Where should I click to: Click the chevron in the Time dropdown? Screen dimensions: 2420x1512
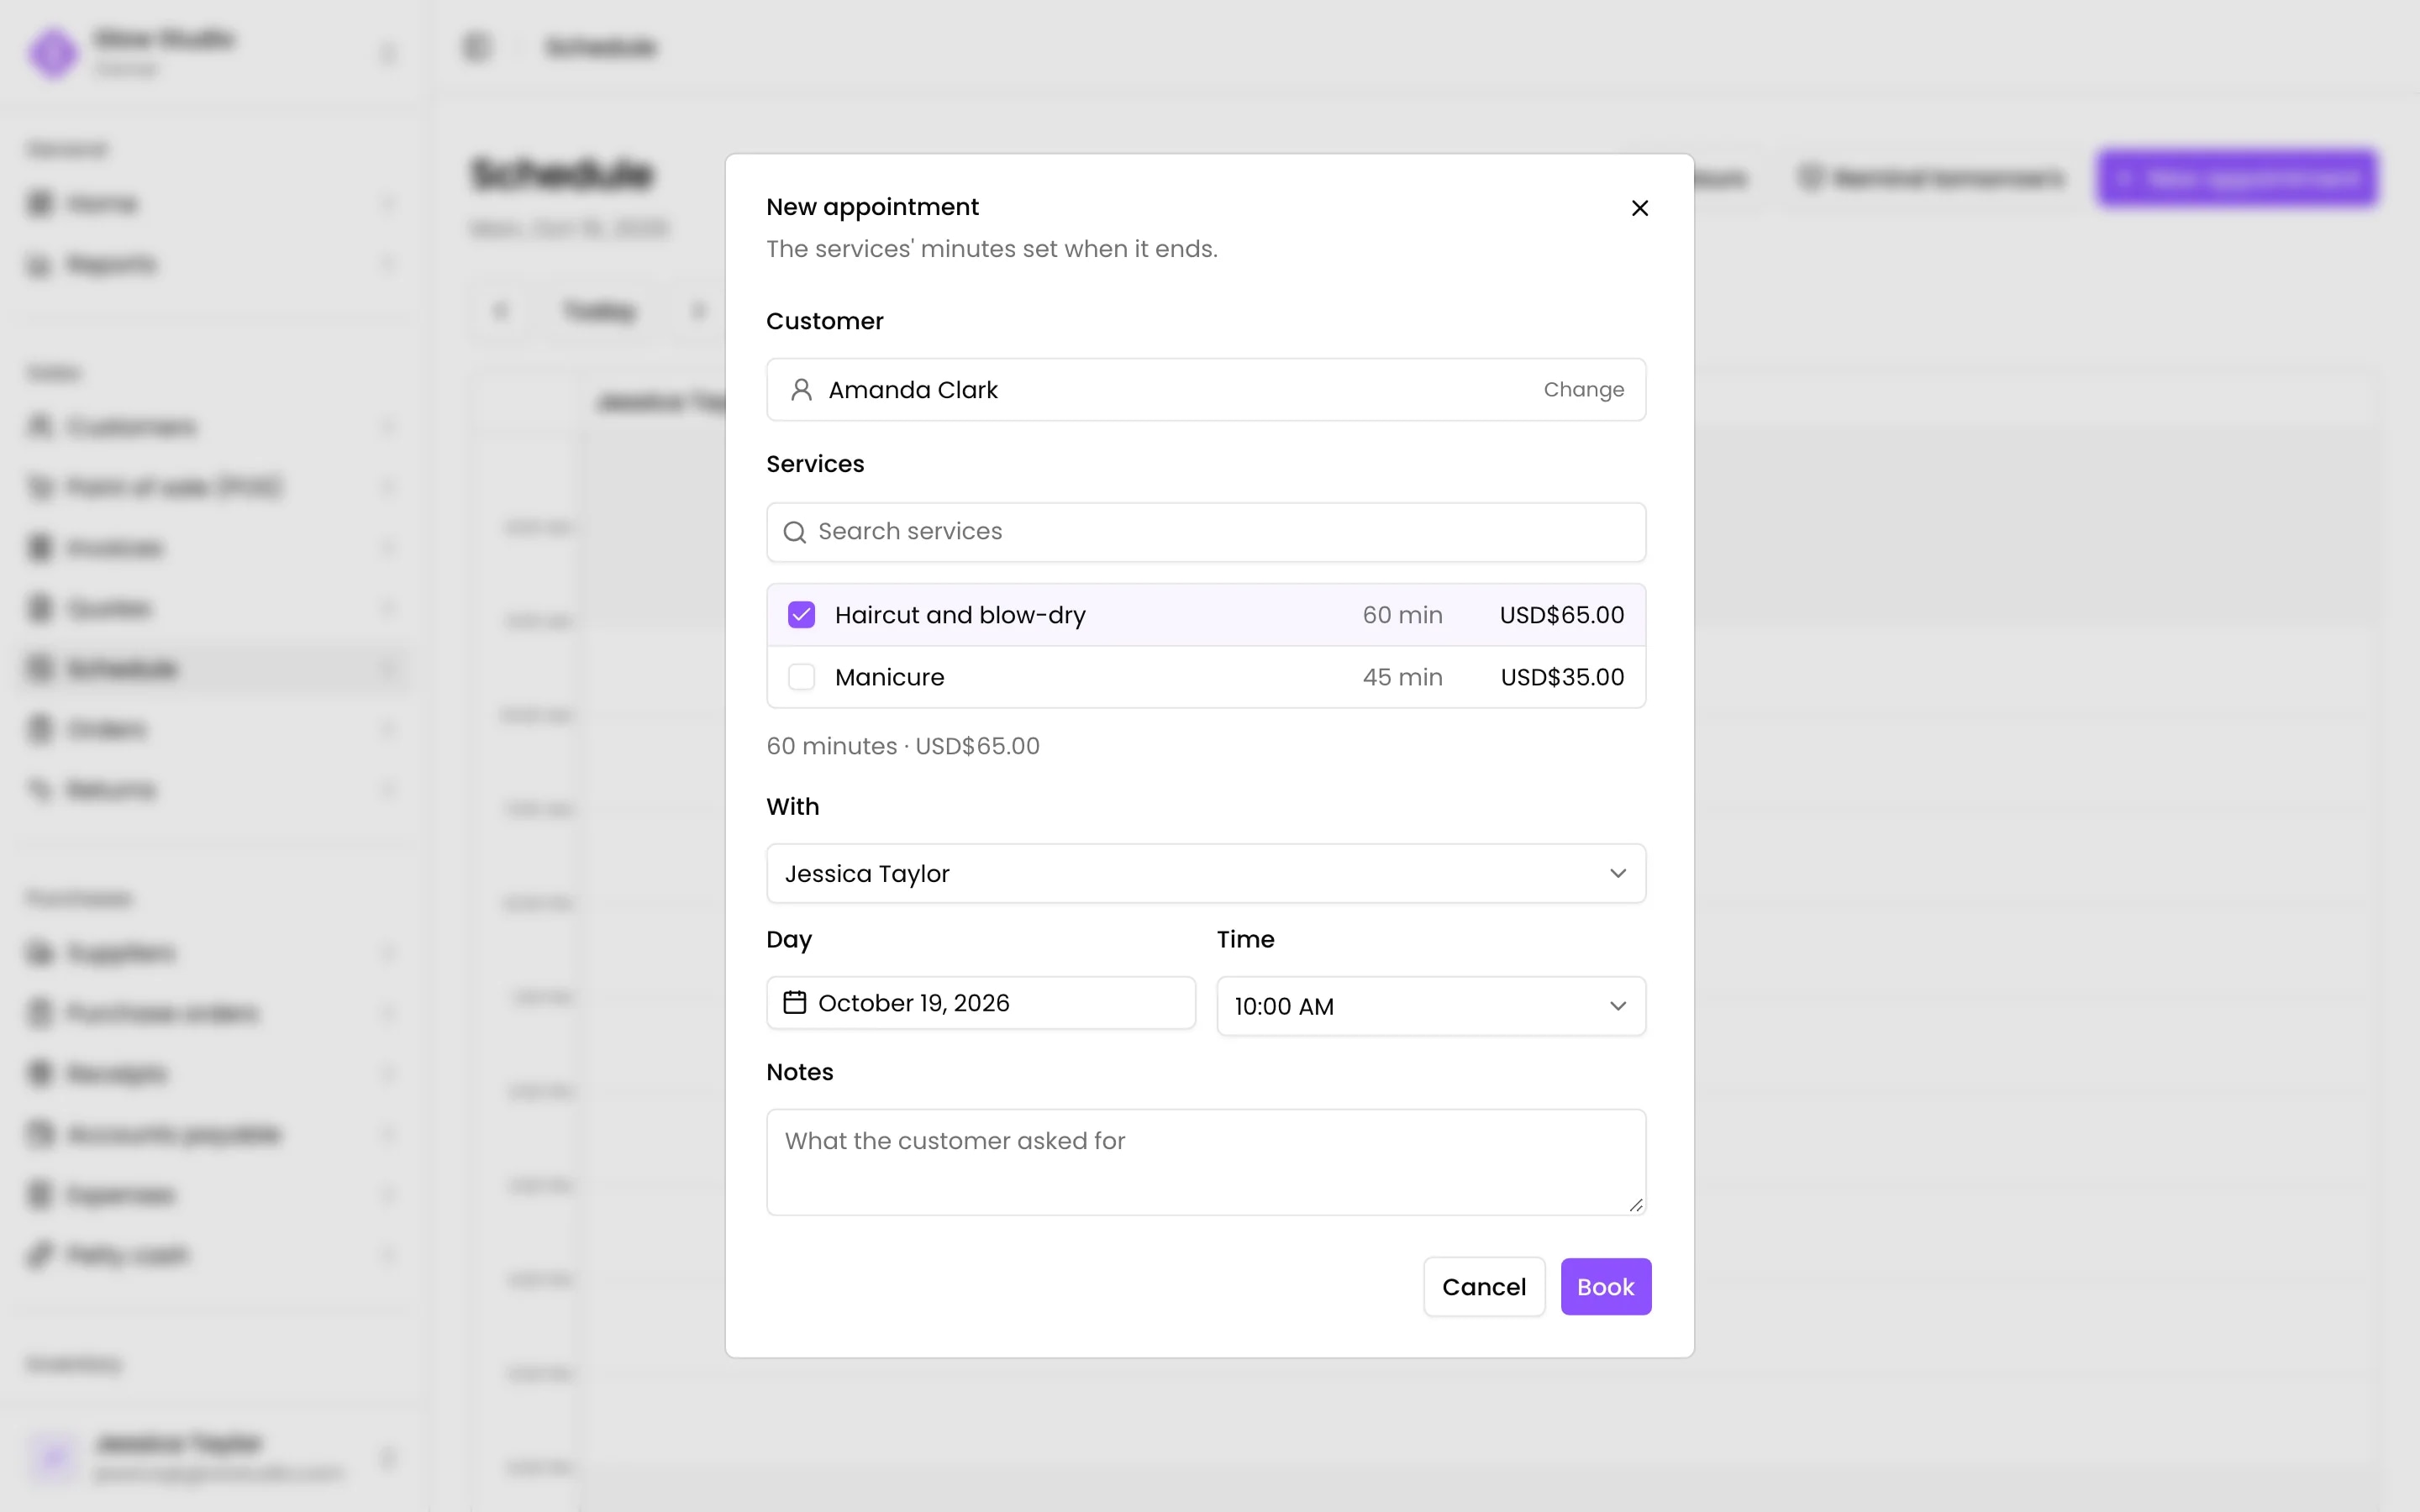click(x=1618, y=1006)
